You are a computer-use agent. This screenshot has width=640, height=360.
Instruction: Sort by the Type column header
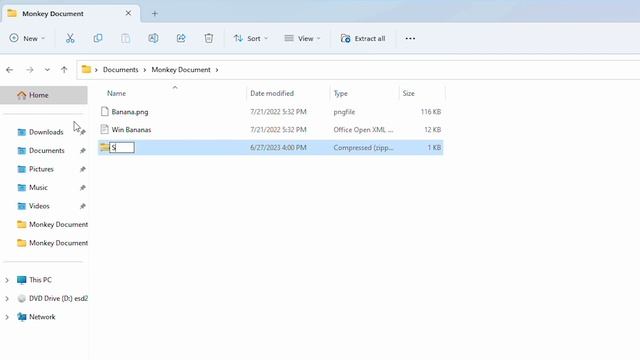tap(340, 93)
